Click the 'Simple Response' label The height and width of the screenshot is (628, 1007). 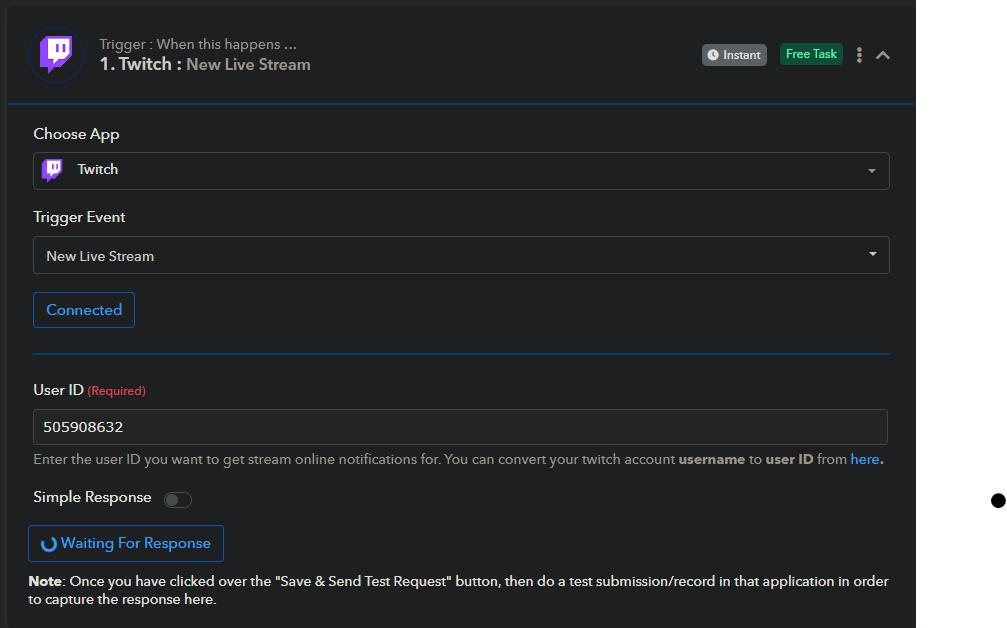[92, 497]
